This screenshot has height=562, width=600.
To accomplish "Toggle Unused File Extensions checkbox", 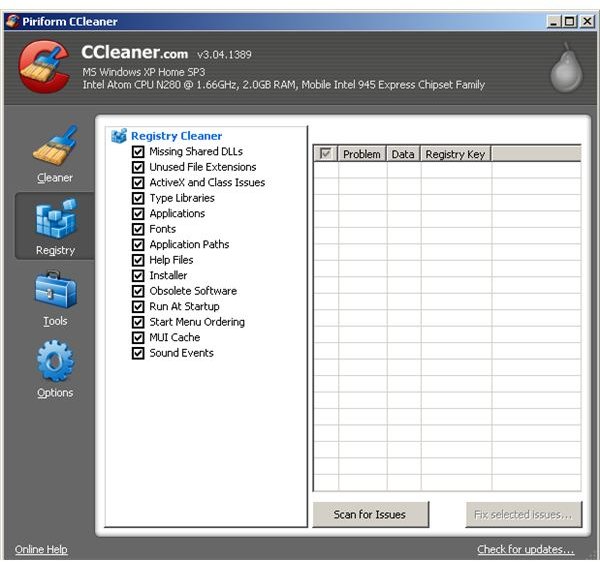I will point(138,167).
